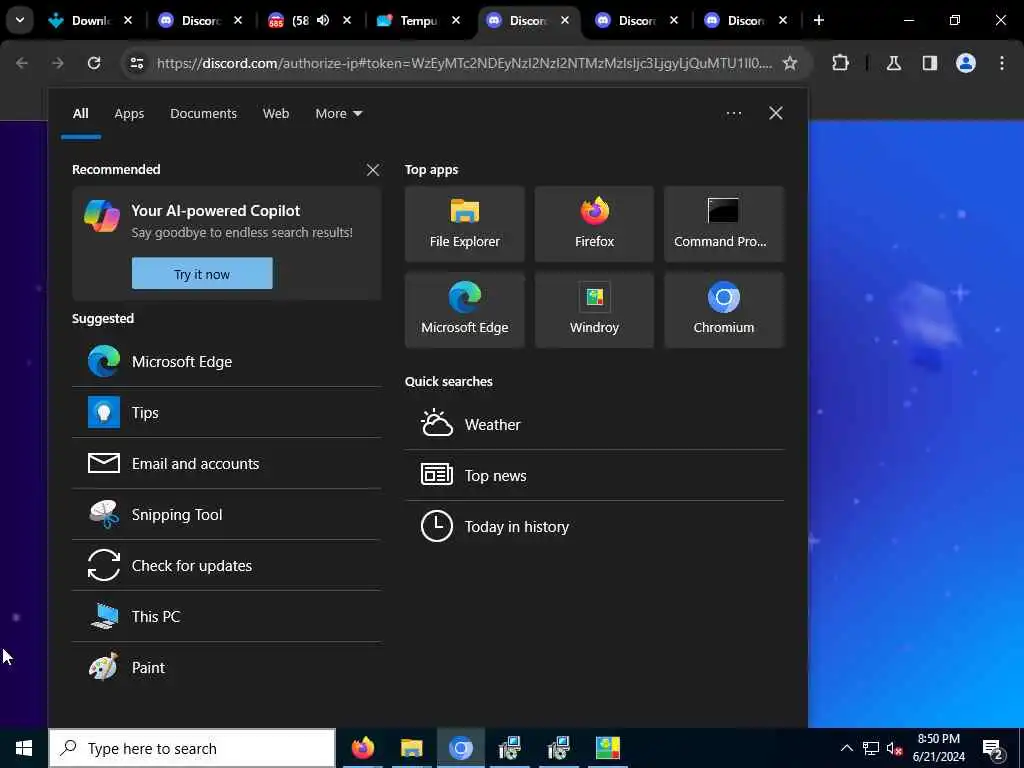Image resolution: width=1024 pixels, height=768 pixels.
Task: Open a new browser tab
Action: tap(819, 20)
